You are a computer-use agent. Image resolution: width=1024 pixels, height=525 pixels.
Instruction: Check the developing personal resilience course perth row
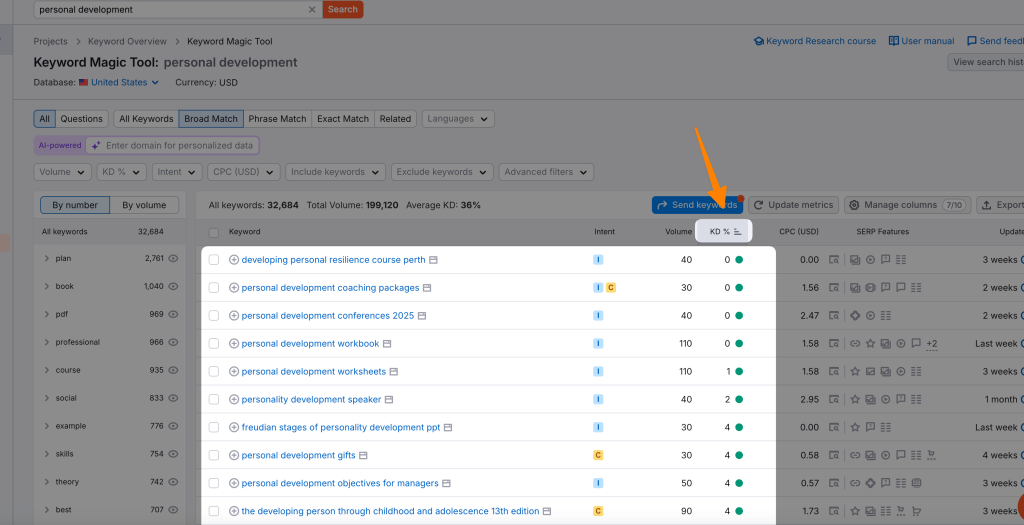(x=214, y=260)
